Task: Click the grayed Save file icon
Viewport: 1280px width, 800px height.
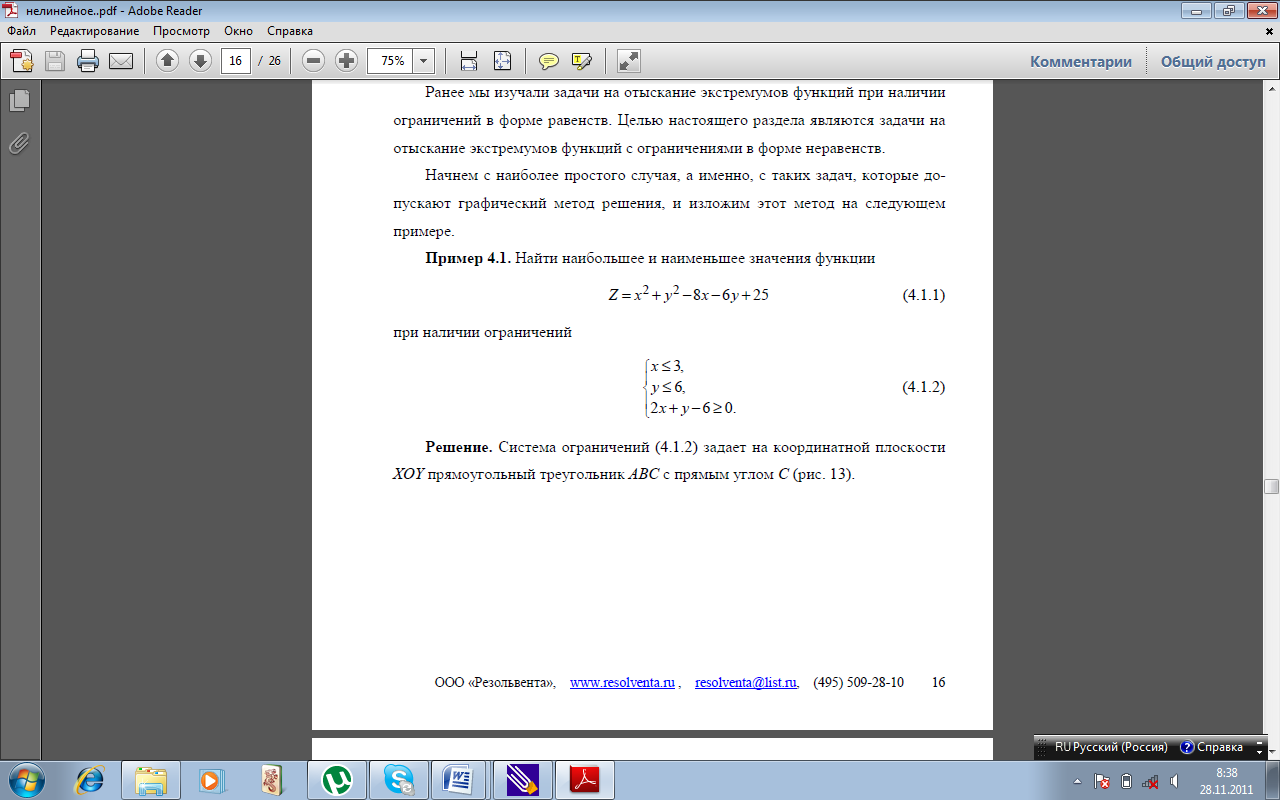Action: tap(55, 61)
